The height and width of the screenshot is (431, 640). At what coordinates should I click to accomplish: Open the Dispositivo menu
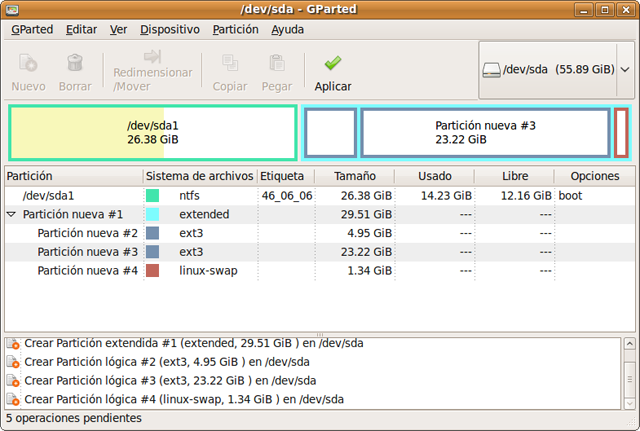(x=169, y=29)
